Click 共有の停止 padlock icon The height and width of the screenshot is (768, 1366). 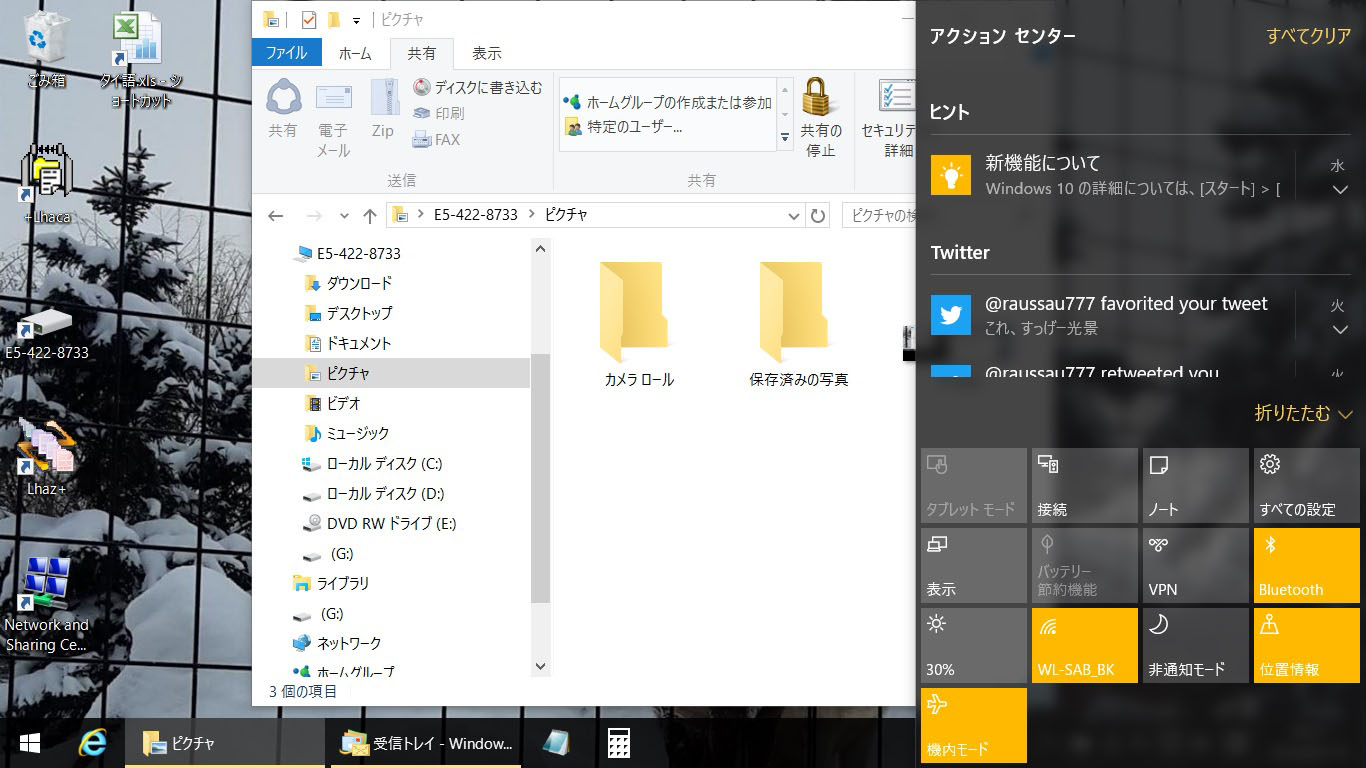821,118
